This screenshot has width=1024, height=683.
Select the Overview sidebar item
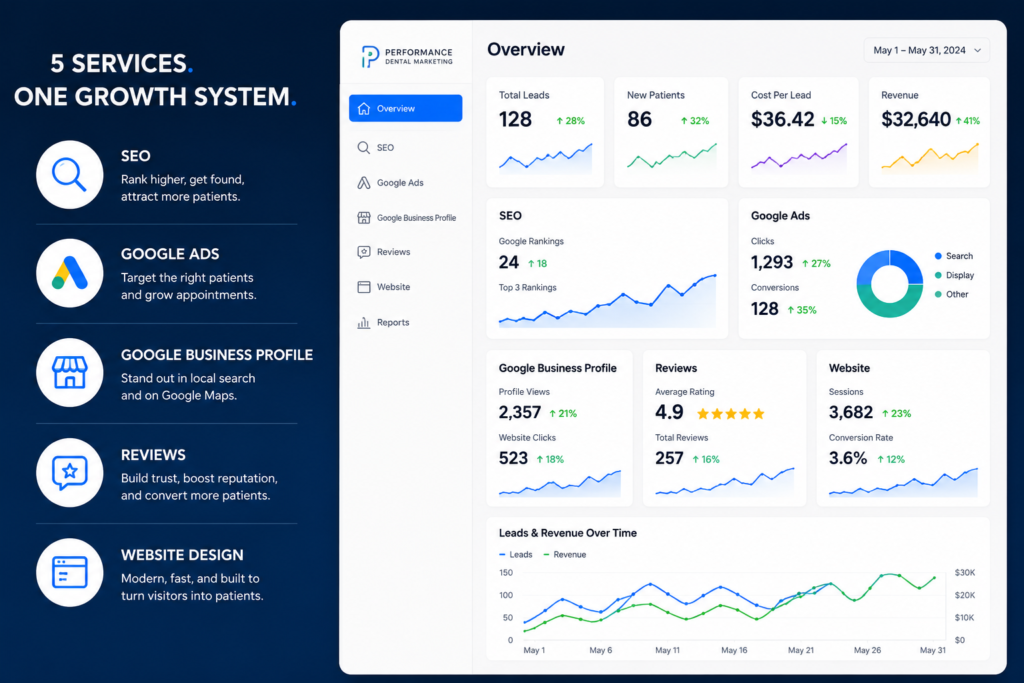pos(406,108)
